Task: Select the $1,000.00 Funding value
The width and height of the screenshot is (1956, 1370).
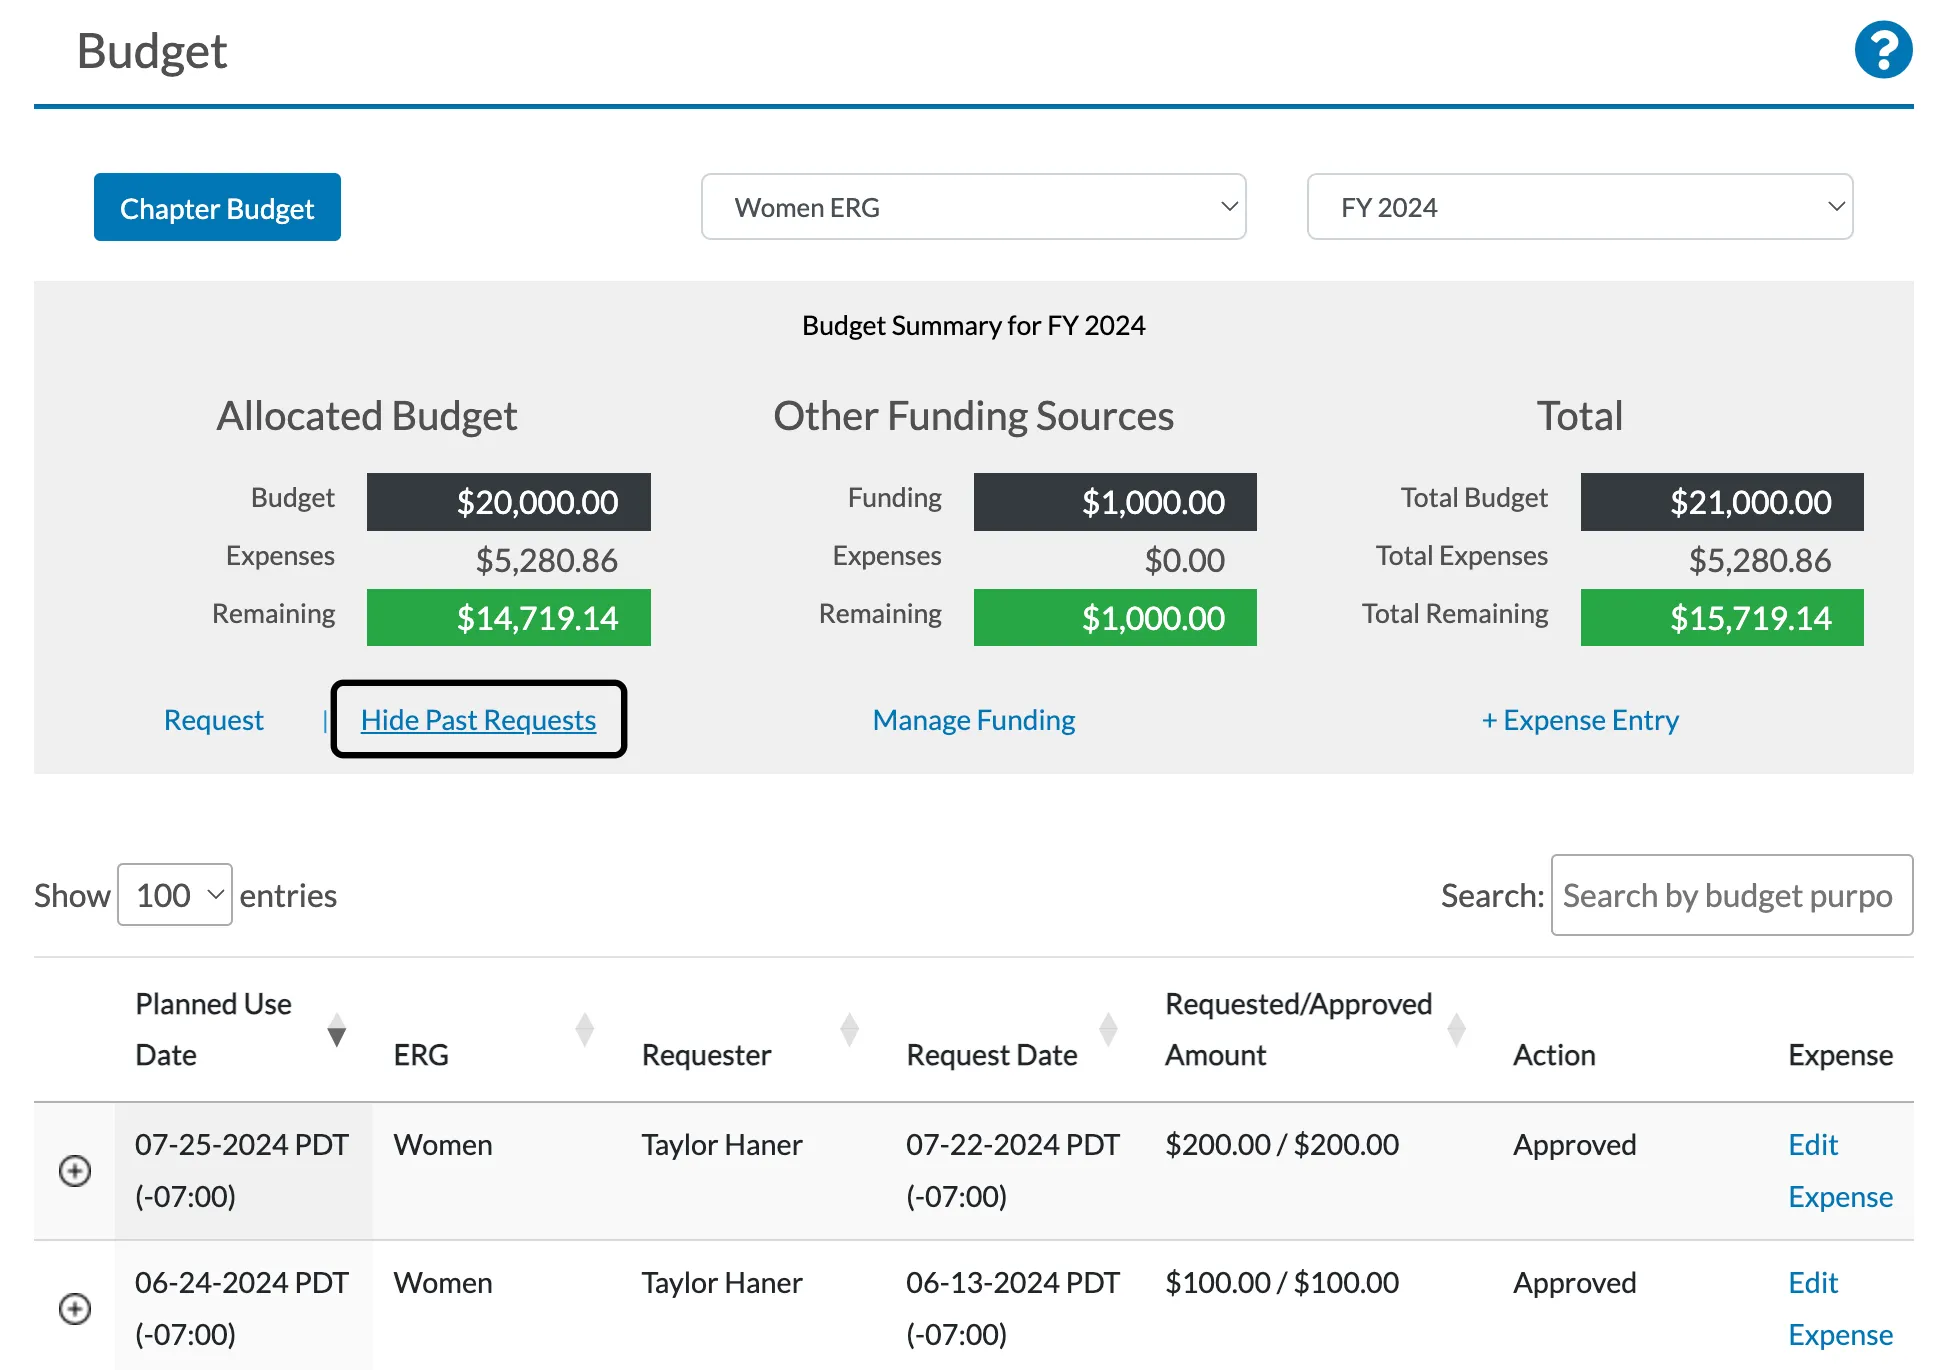Action: (1115, 502)
